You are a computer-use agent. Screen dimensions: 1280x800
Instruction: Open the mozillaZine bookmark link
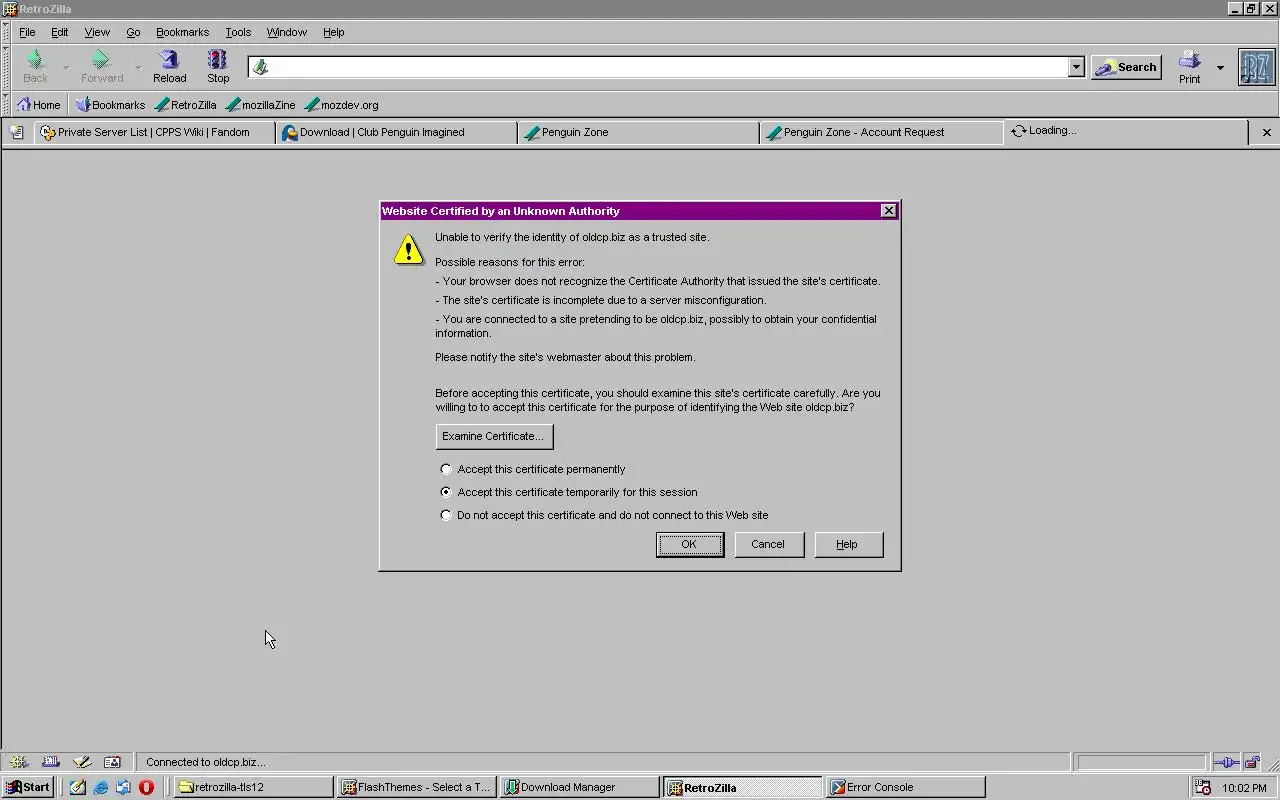point(261,104)
